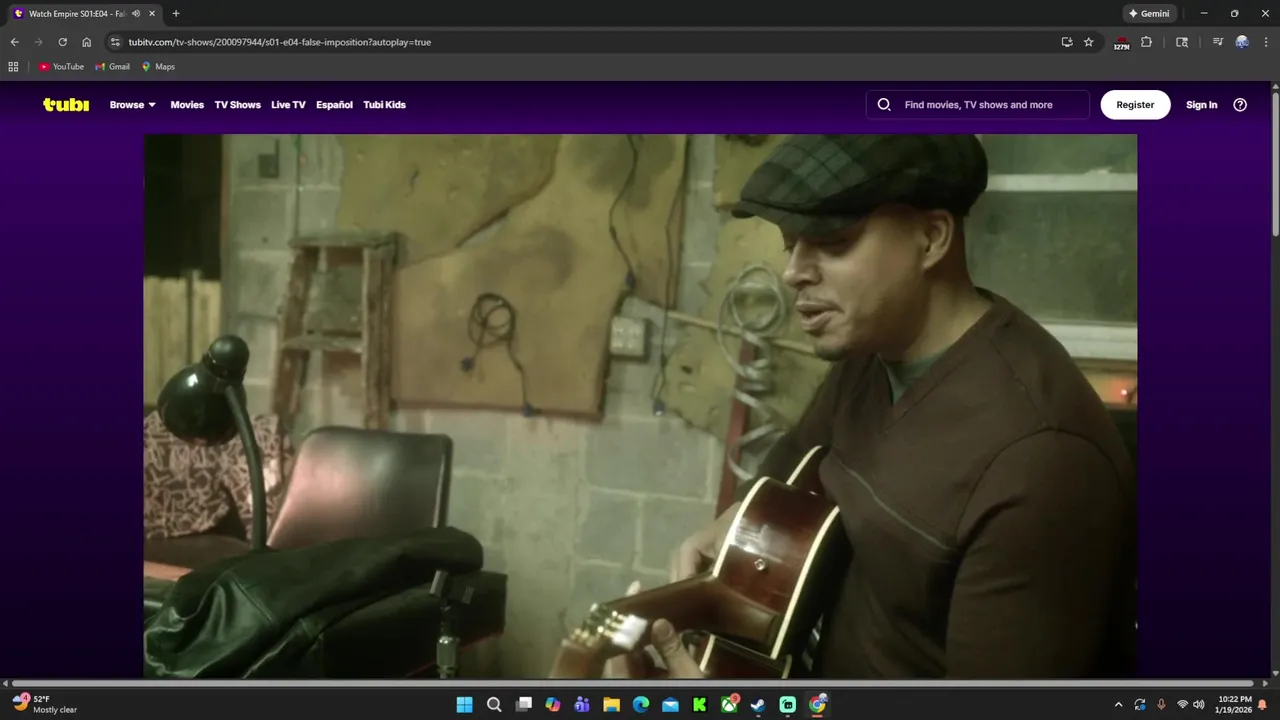Open the Extensions puzzle icon
1280x720 pixels.
click(x=1146, y=42)
